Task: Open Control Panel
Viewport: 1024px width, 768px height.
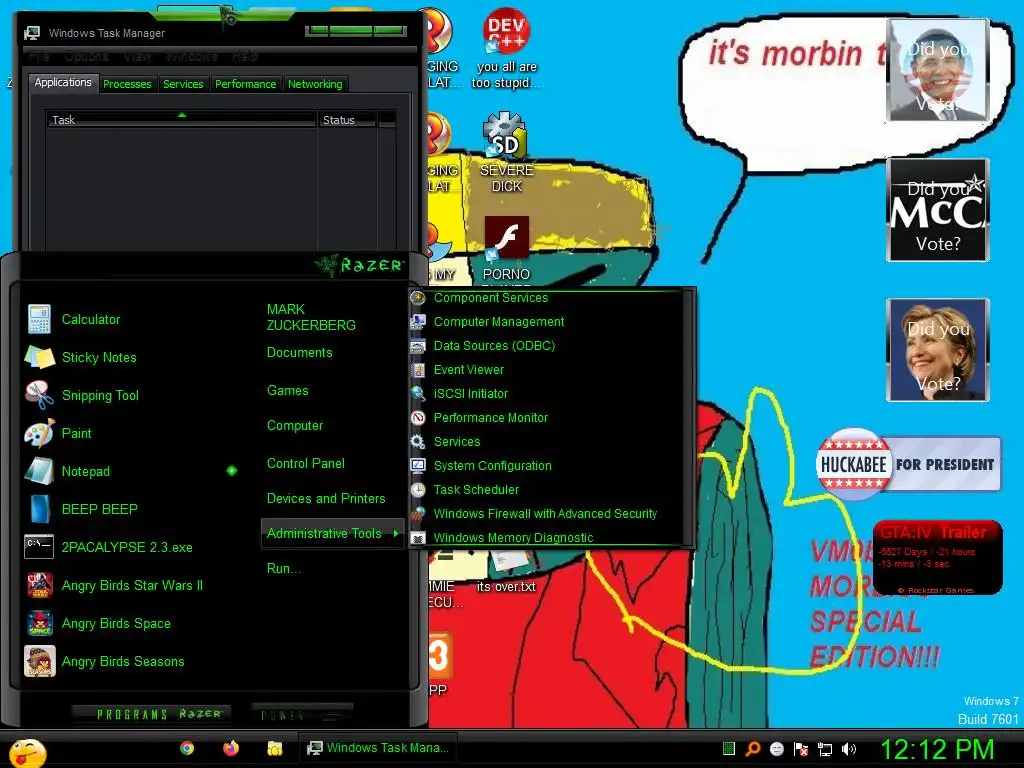Action: pos(306,464)
